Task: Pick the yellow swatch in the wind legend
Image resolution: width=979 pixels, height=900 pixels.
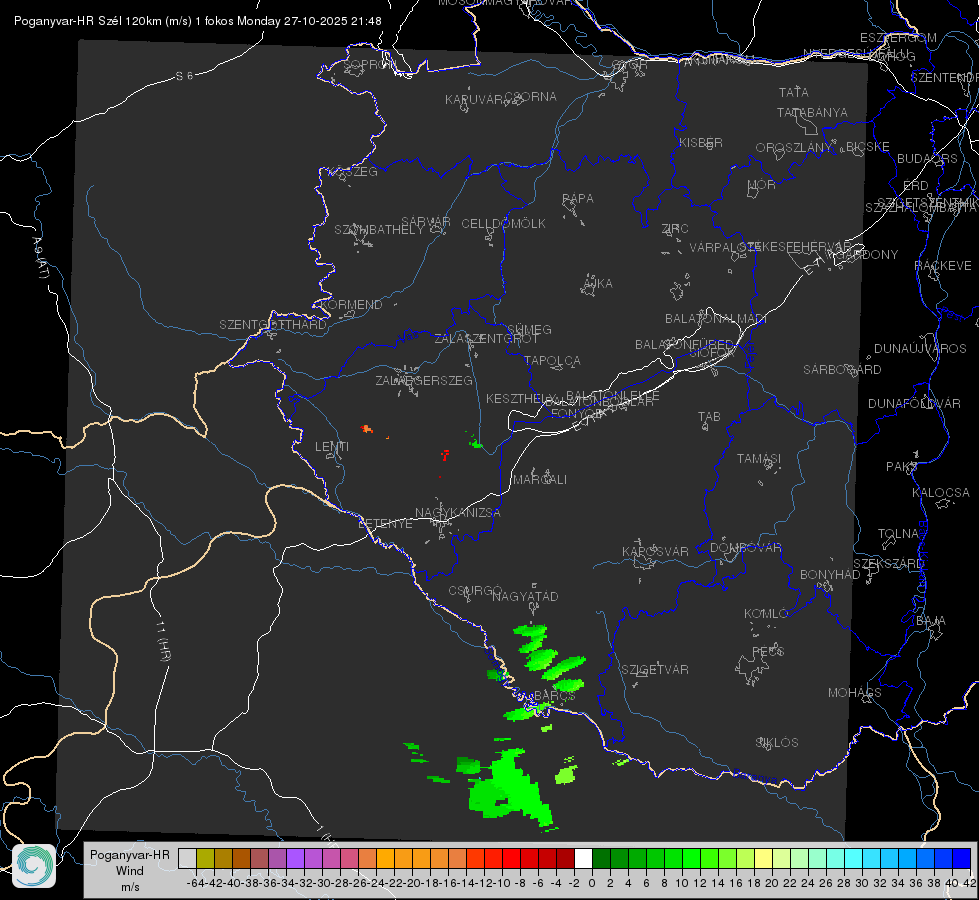Action: point(763,858)
